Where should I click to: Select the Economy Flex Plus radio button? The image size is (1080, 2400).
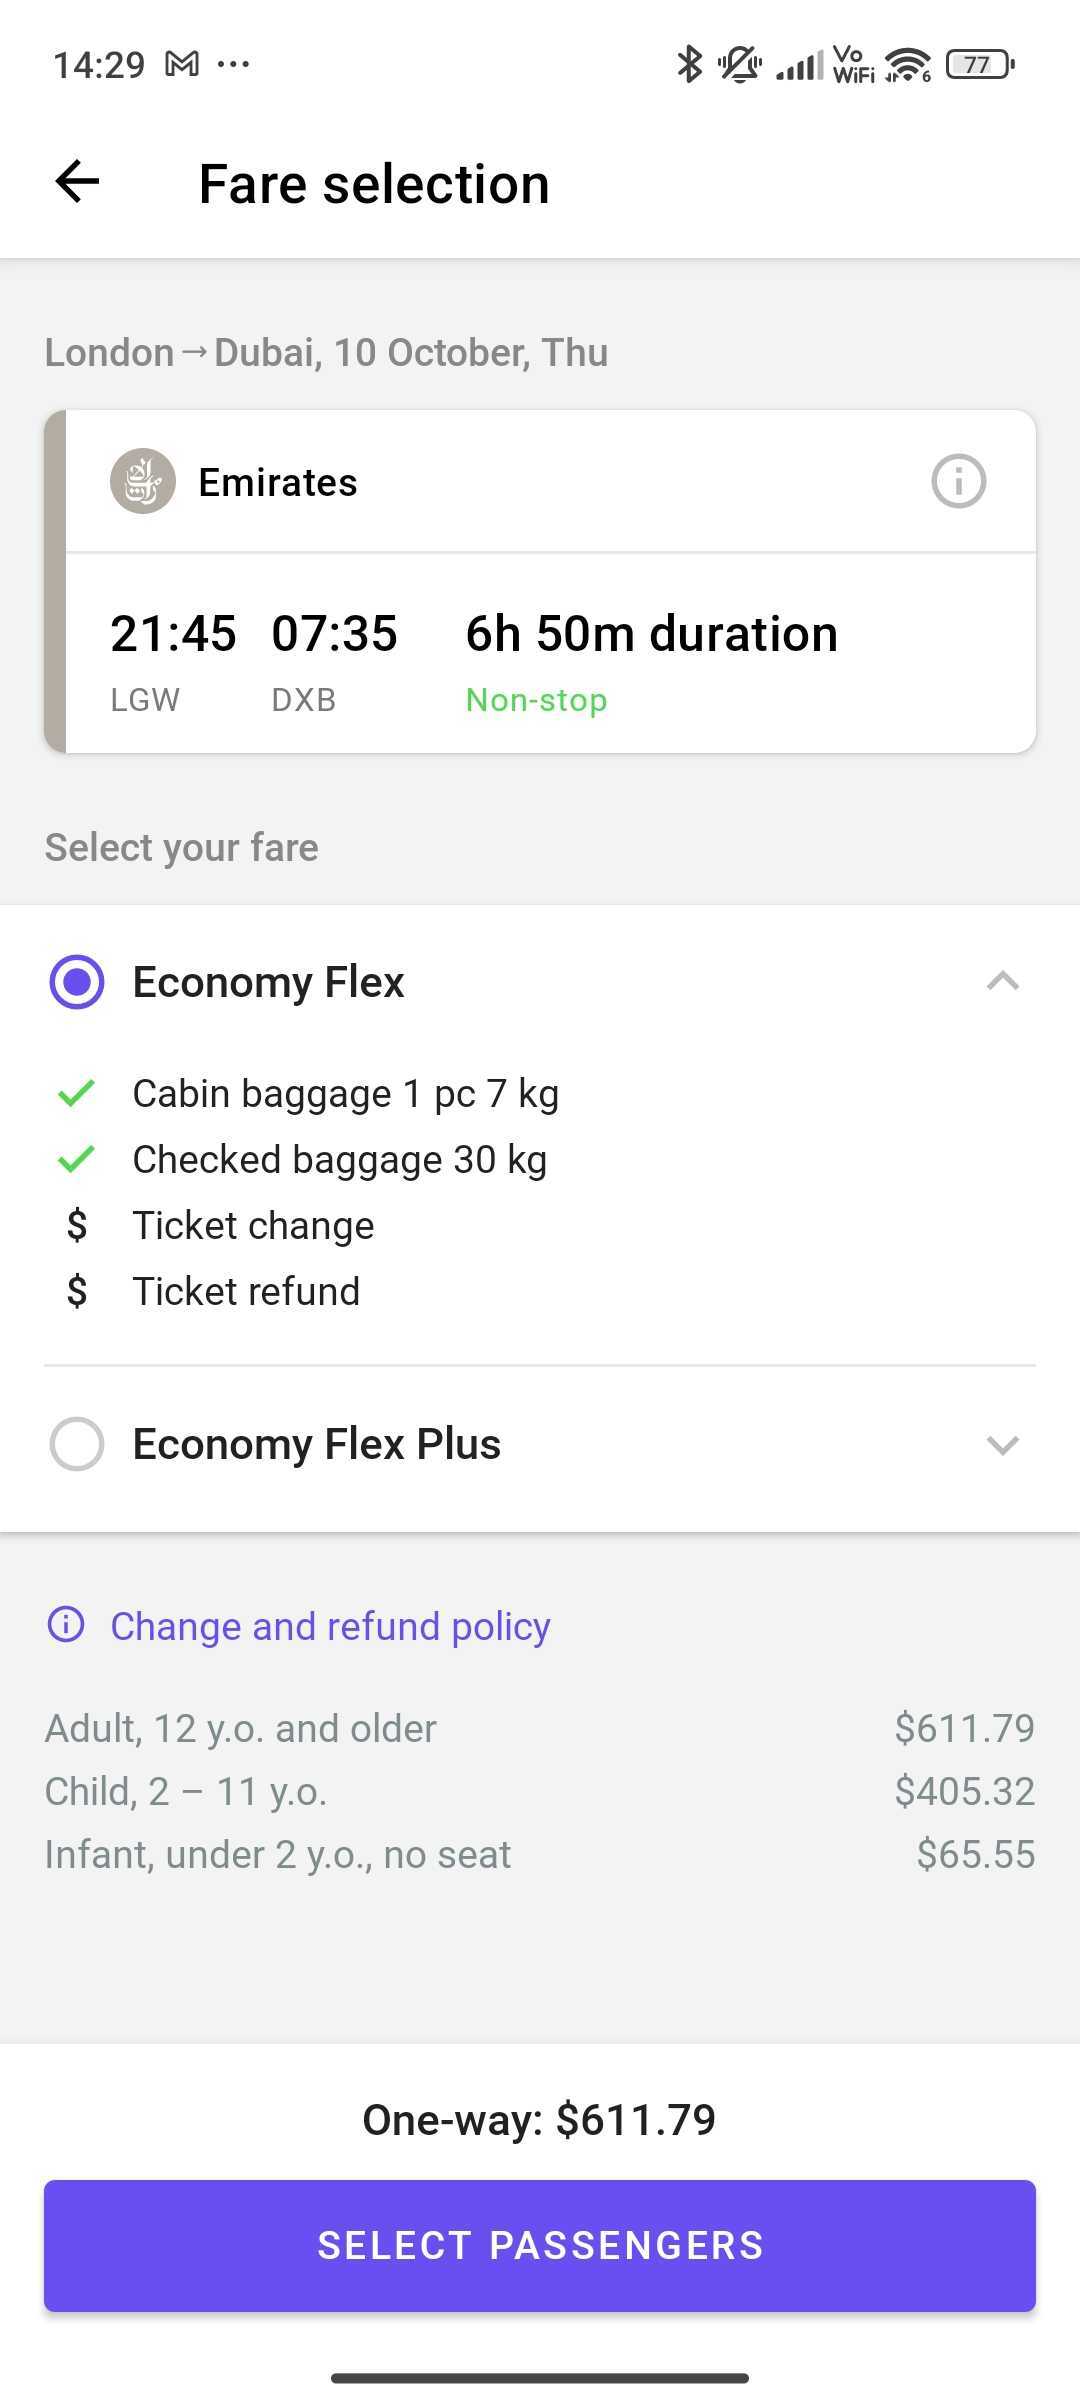pos(77,1444)
